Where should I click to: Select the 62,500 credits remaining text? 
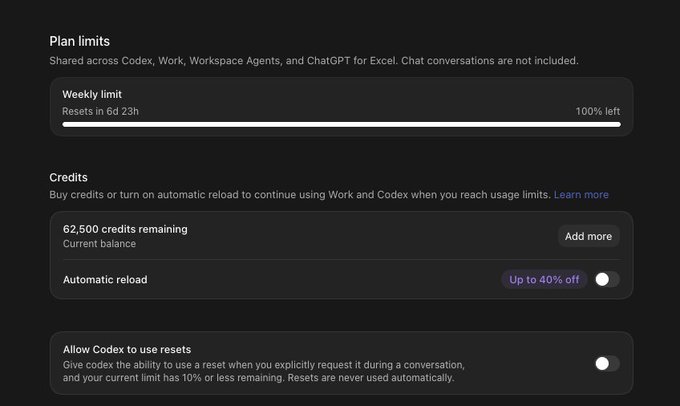tap(125, 229)
